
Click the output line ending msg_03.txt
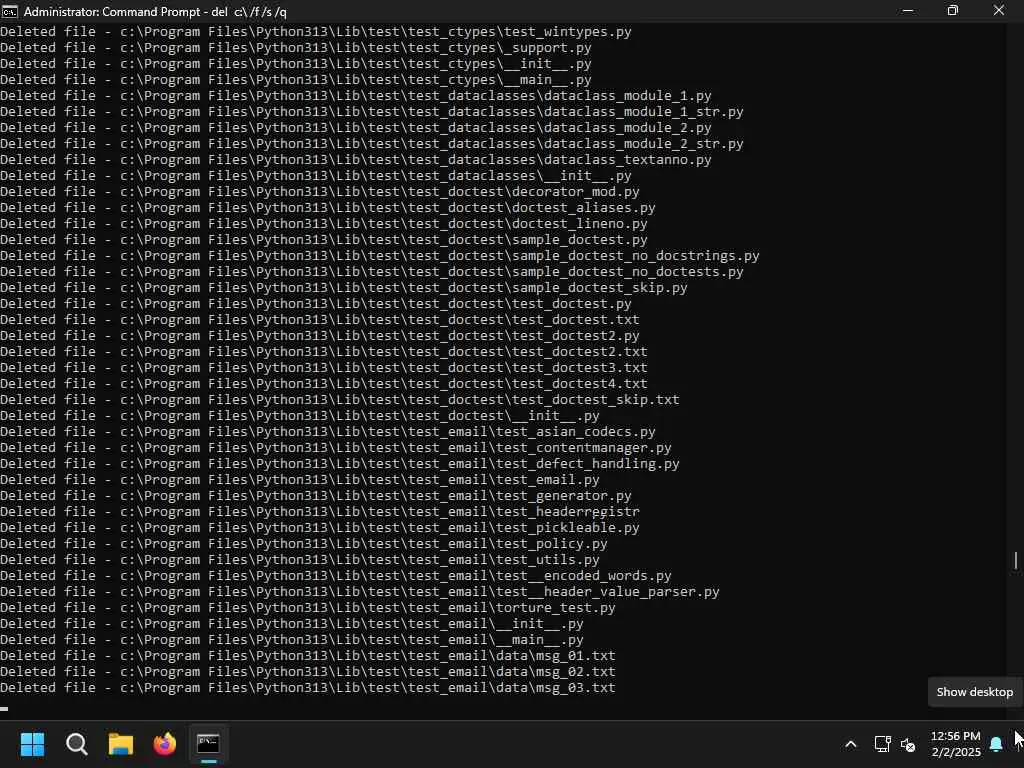point(308,688)
